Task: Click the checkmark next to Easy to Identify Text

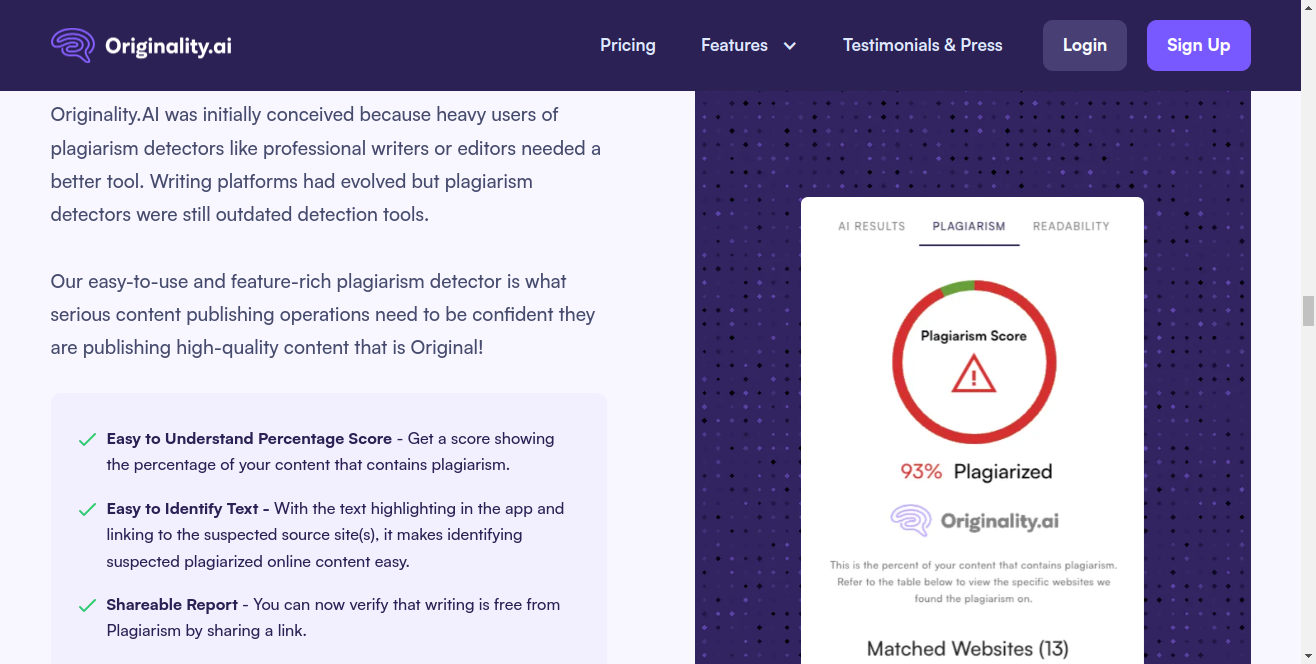Action: pos(86,509)
